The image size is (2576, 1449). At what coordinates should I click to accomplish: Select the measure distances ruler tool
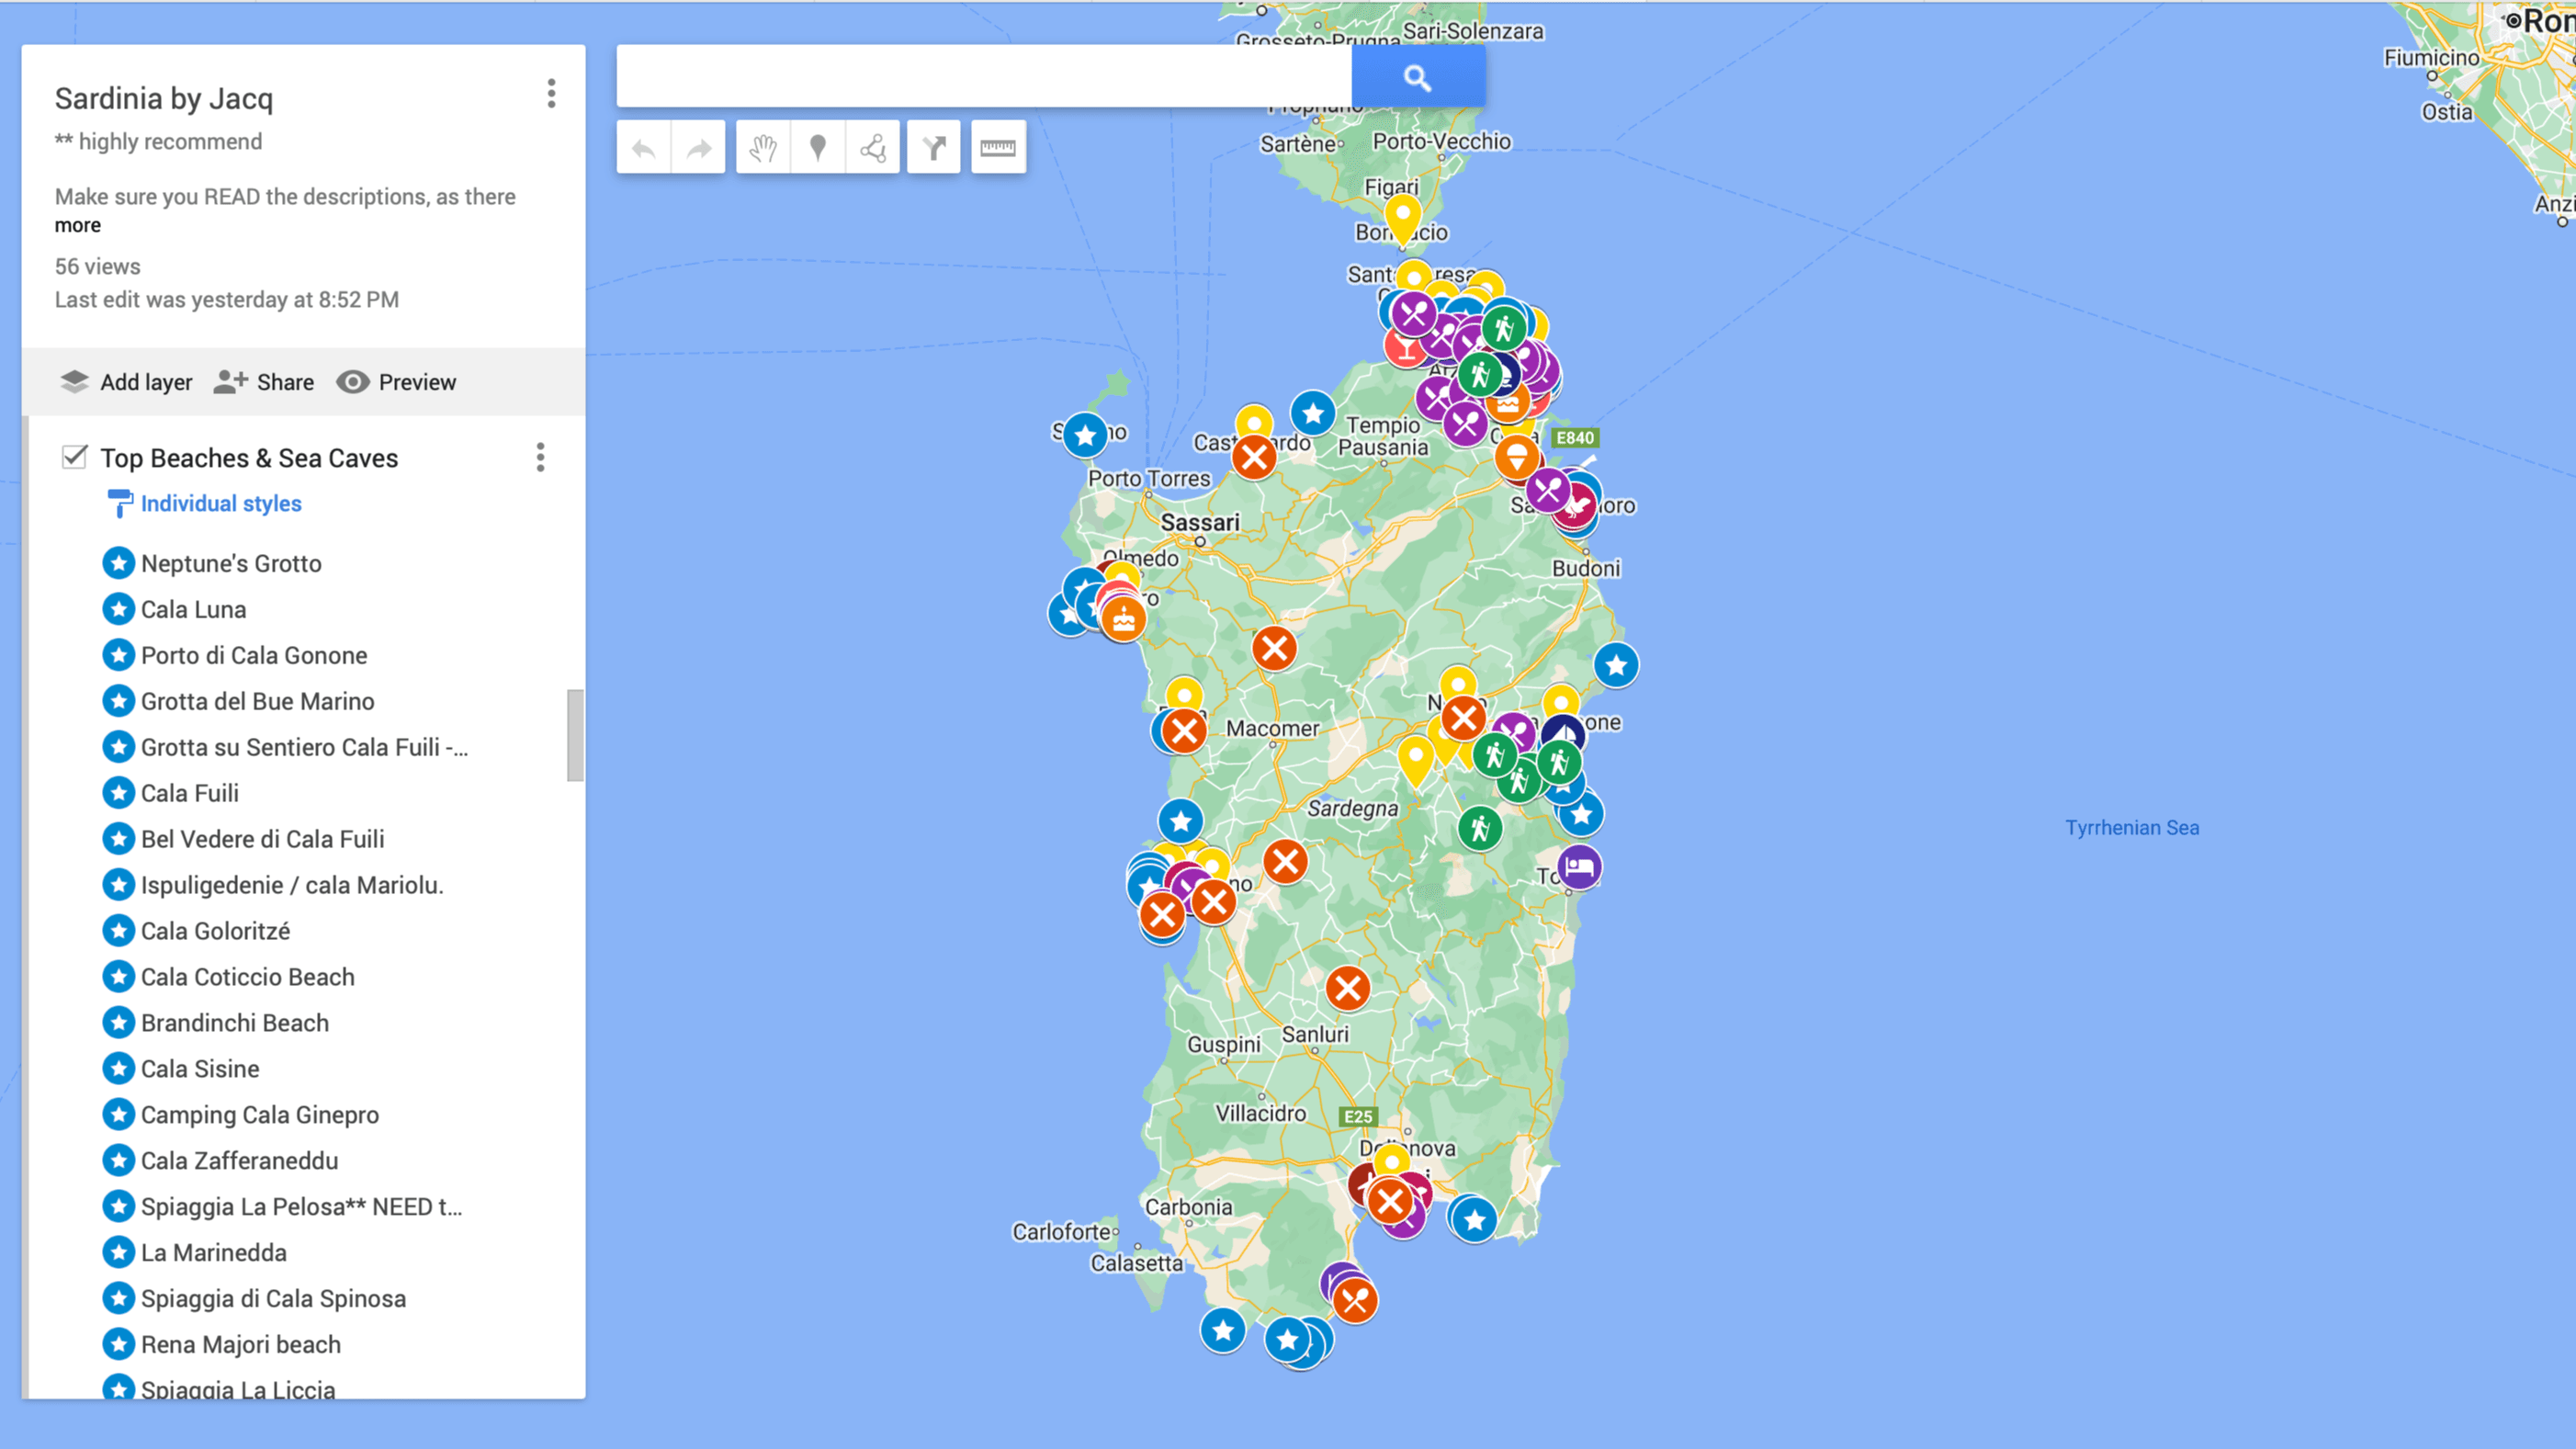pos(998,148)
